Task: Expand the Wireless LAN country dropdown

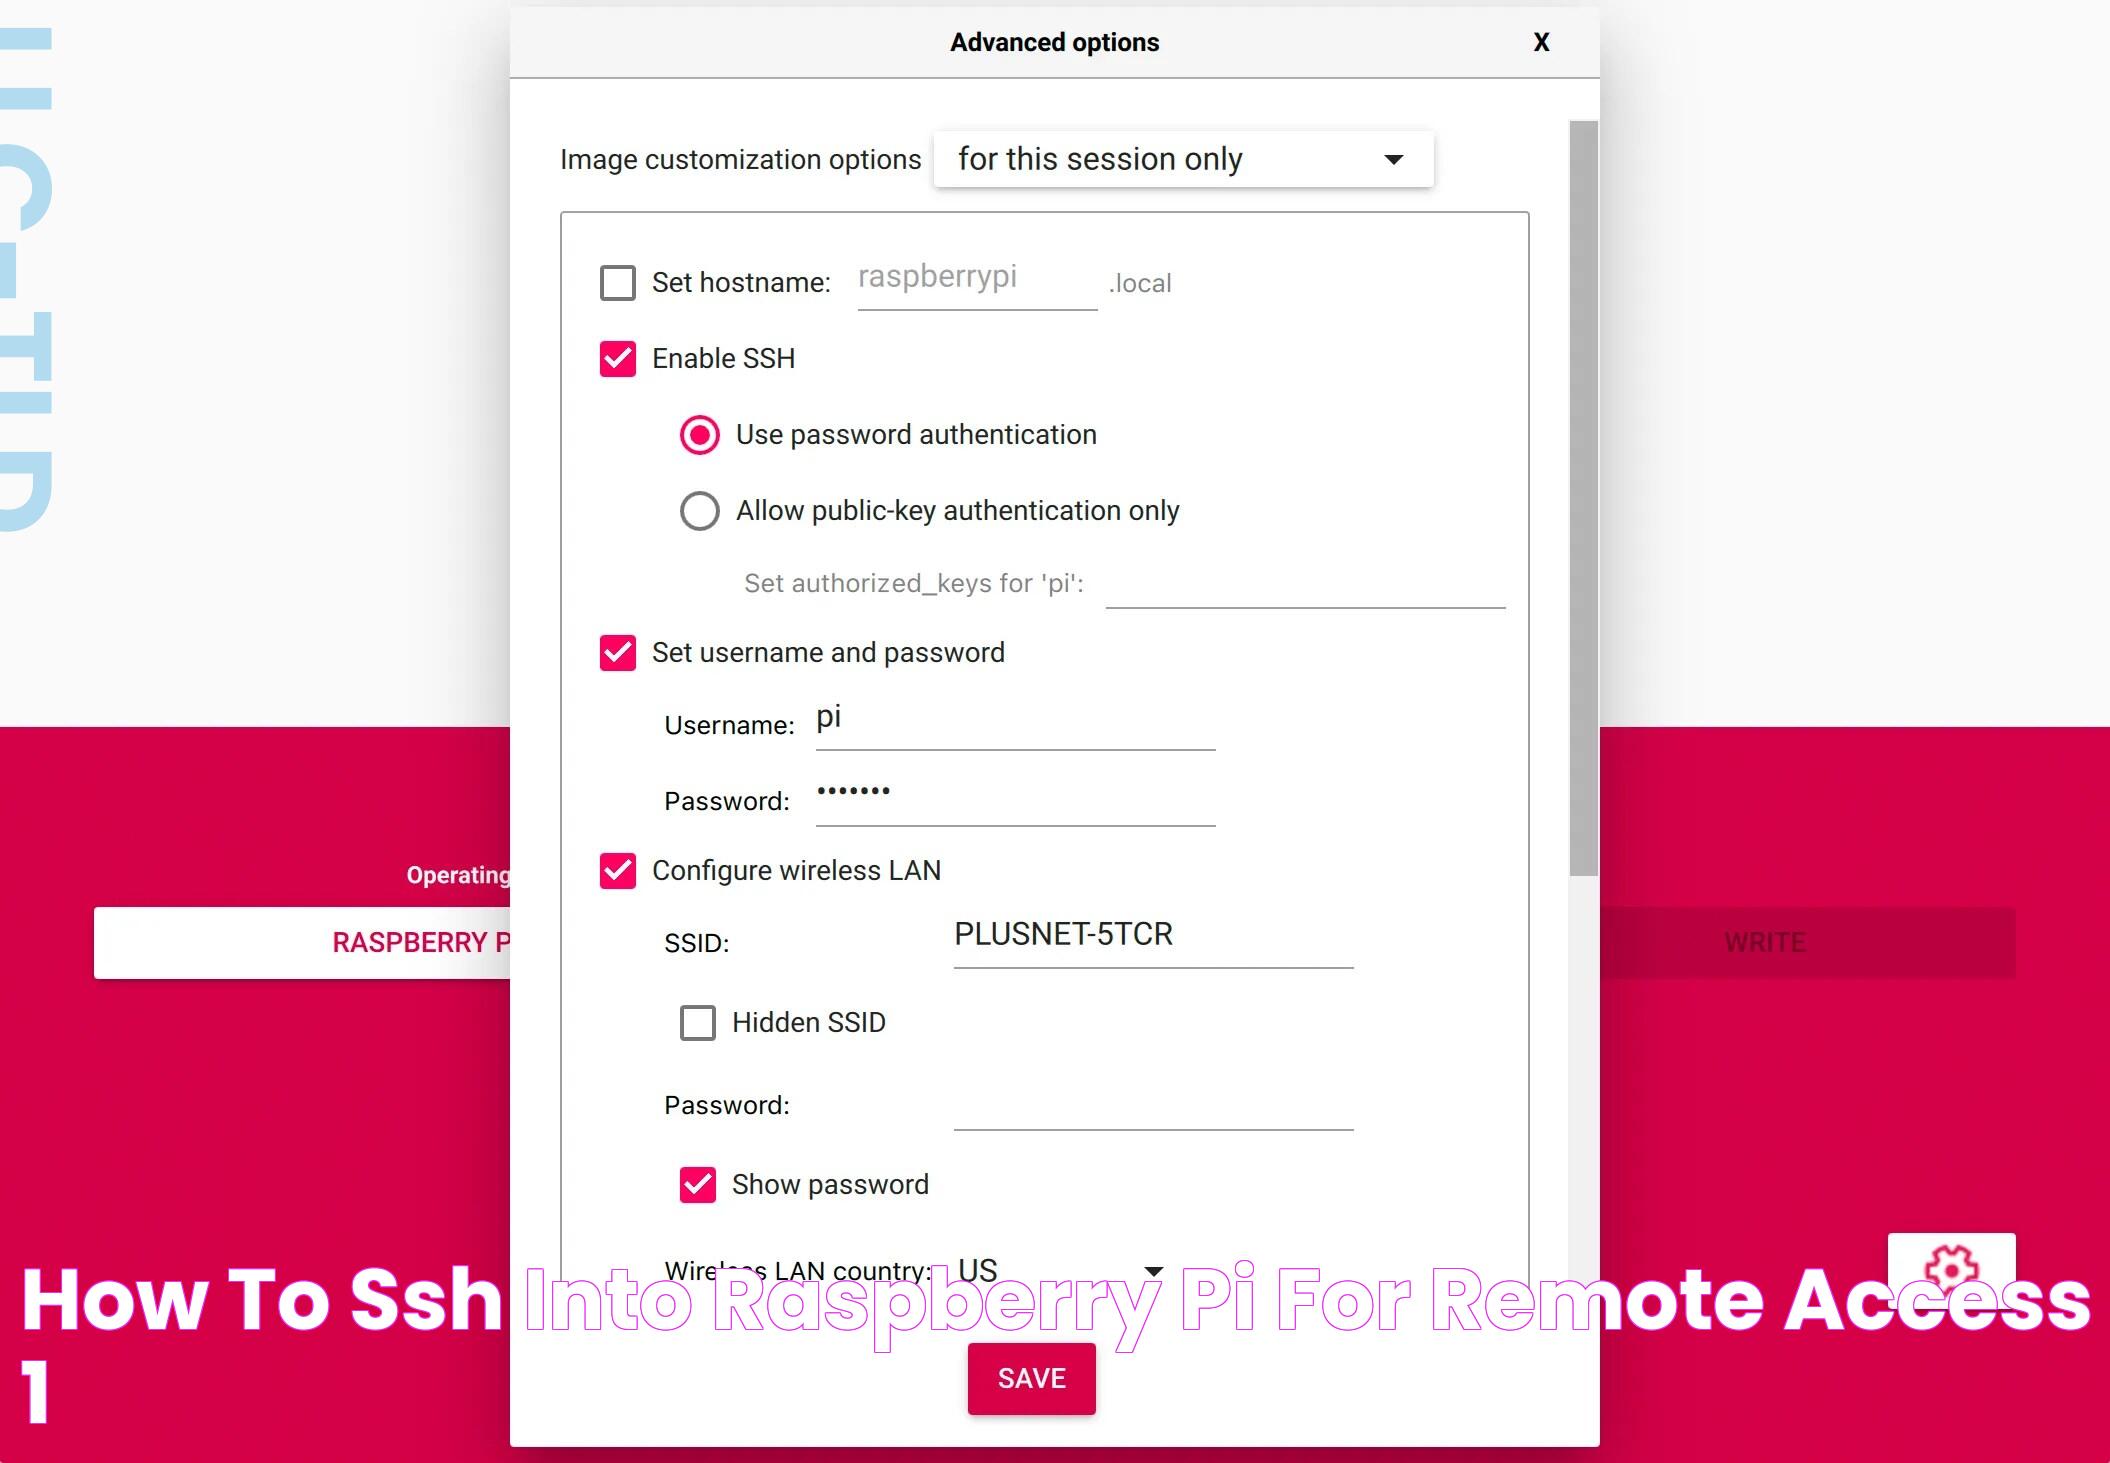Action: click(1153, 1267)
